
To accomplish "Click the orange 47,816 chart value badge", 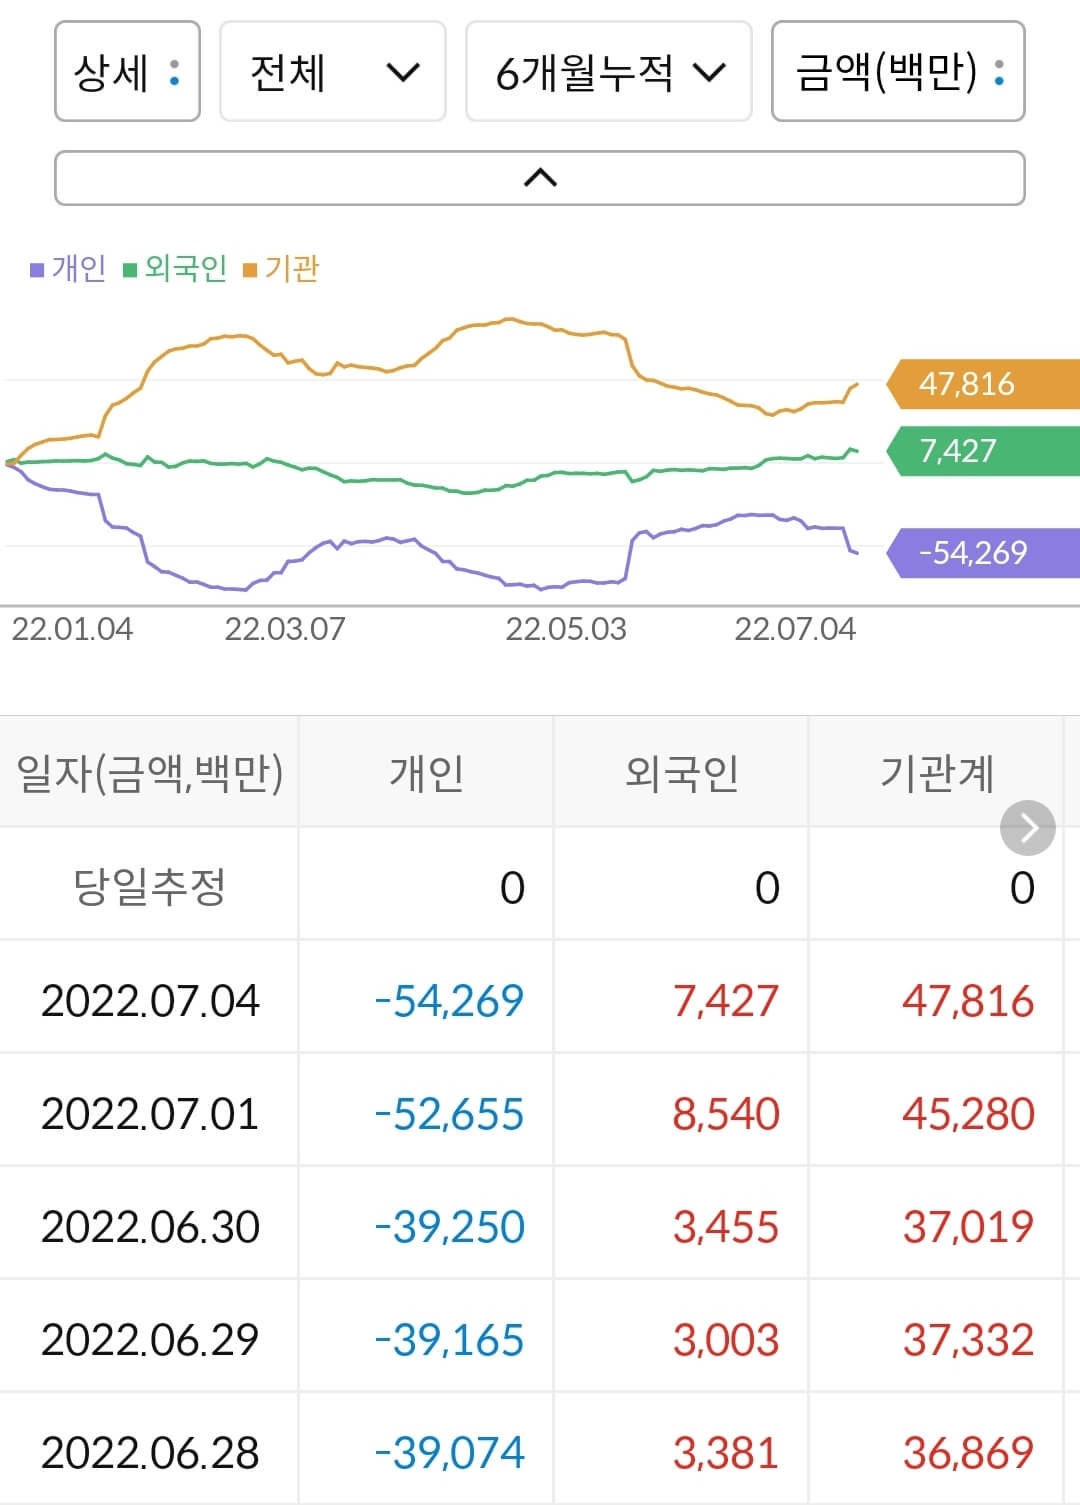I will coord(968,383).
